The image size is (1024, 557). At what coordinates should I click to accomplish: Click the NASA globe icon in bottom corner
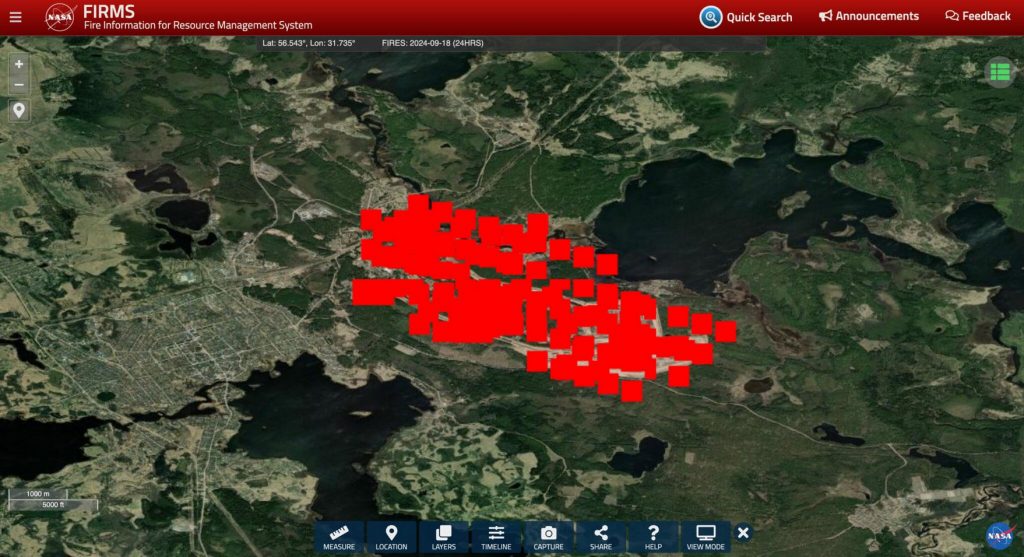click(x=998, y=534)
